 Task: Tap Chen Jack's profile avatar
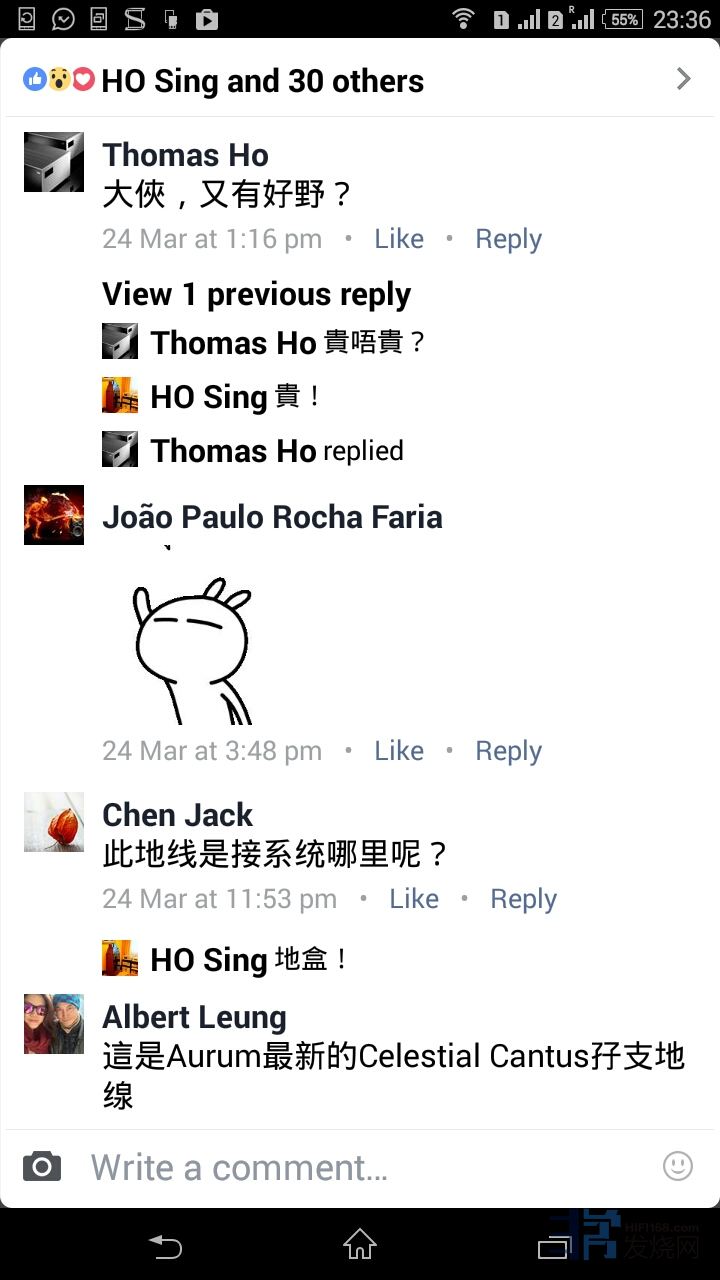[54, 822]
